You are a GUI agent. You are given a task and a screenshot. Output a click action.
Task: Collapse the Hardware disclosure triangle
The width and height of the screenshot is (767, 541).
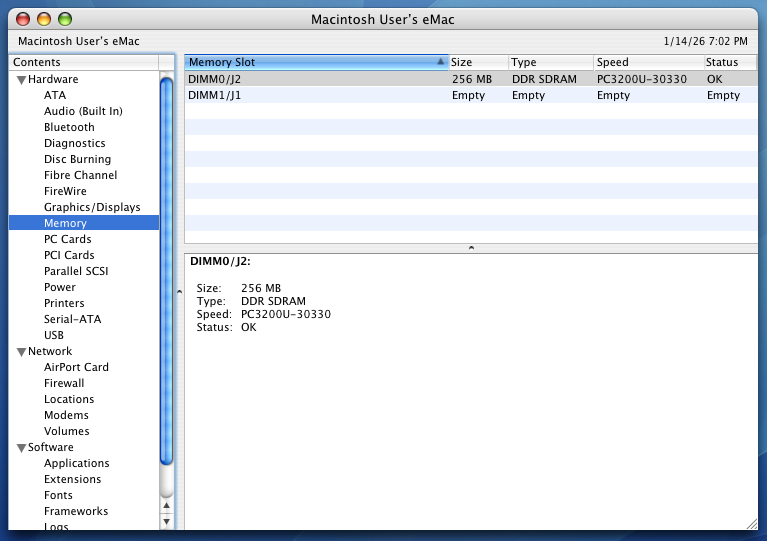(x=21, y=80)
